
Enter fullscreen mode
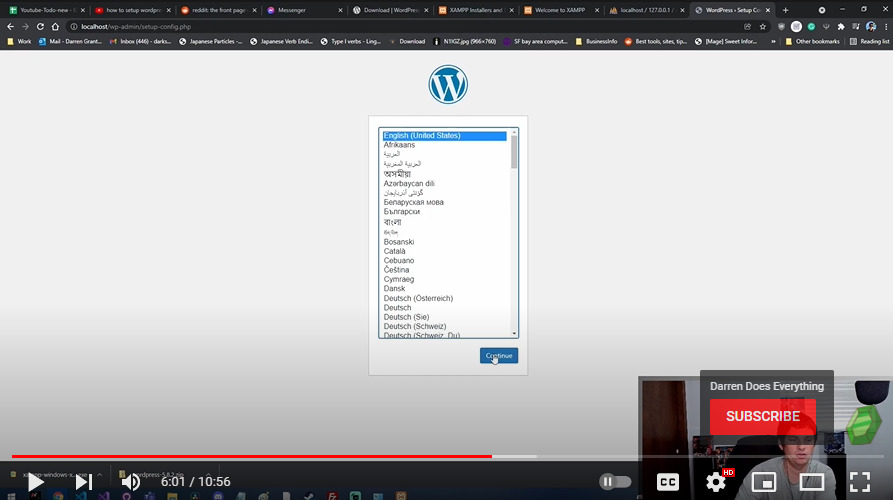click(860, 482)
